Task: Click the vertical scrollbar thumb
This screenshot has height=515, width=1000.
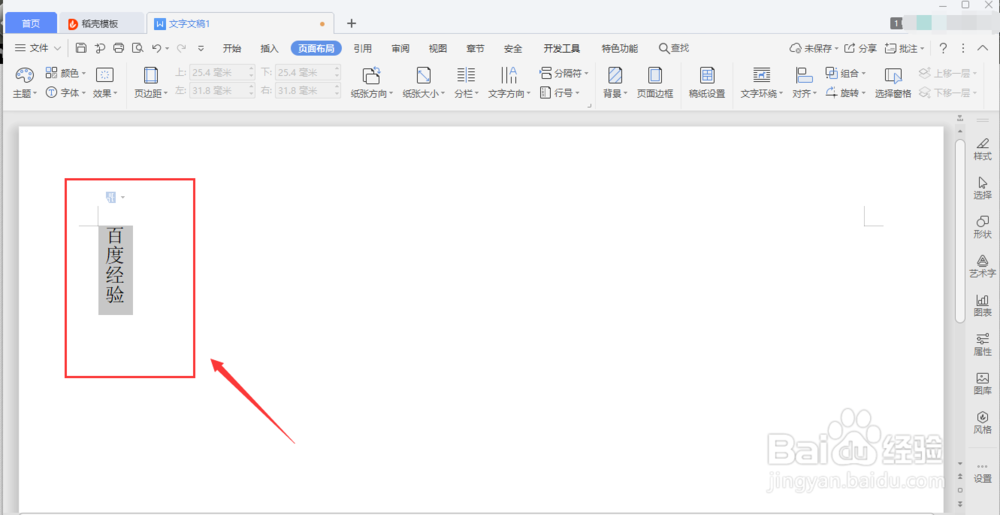Action: [x=959, y=229]
